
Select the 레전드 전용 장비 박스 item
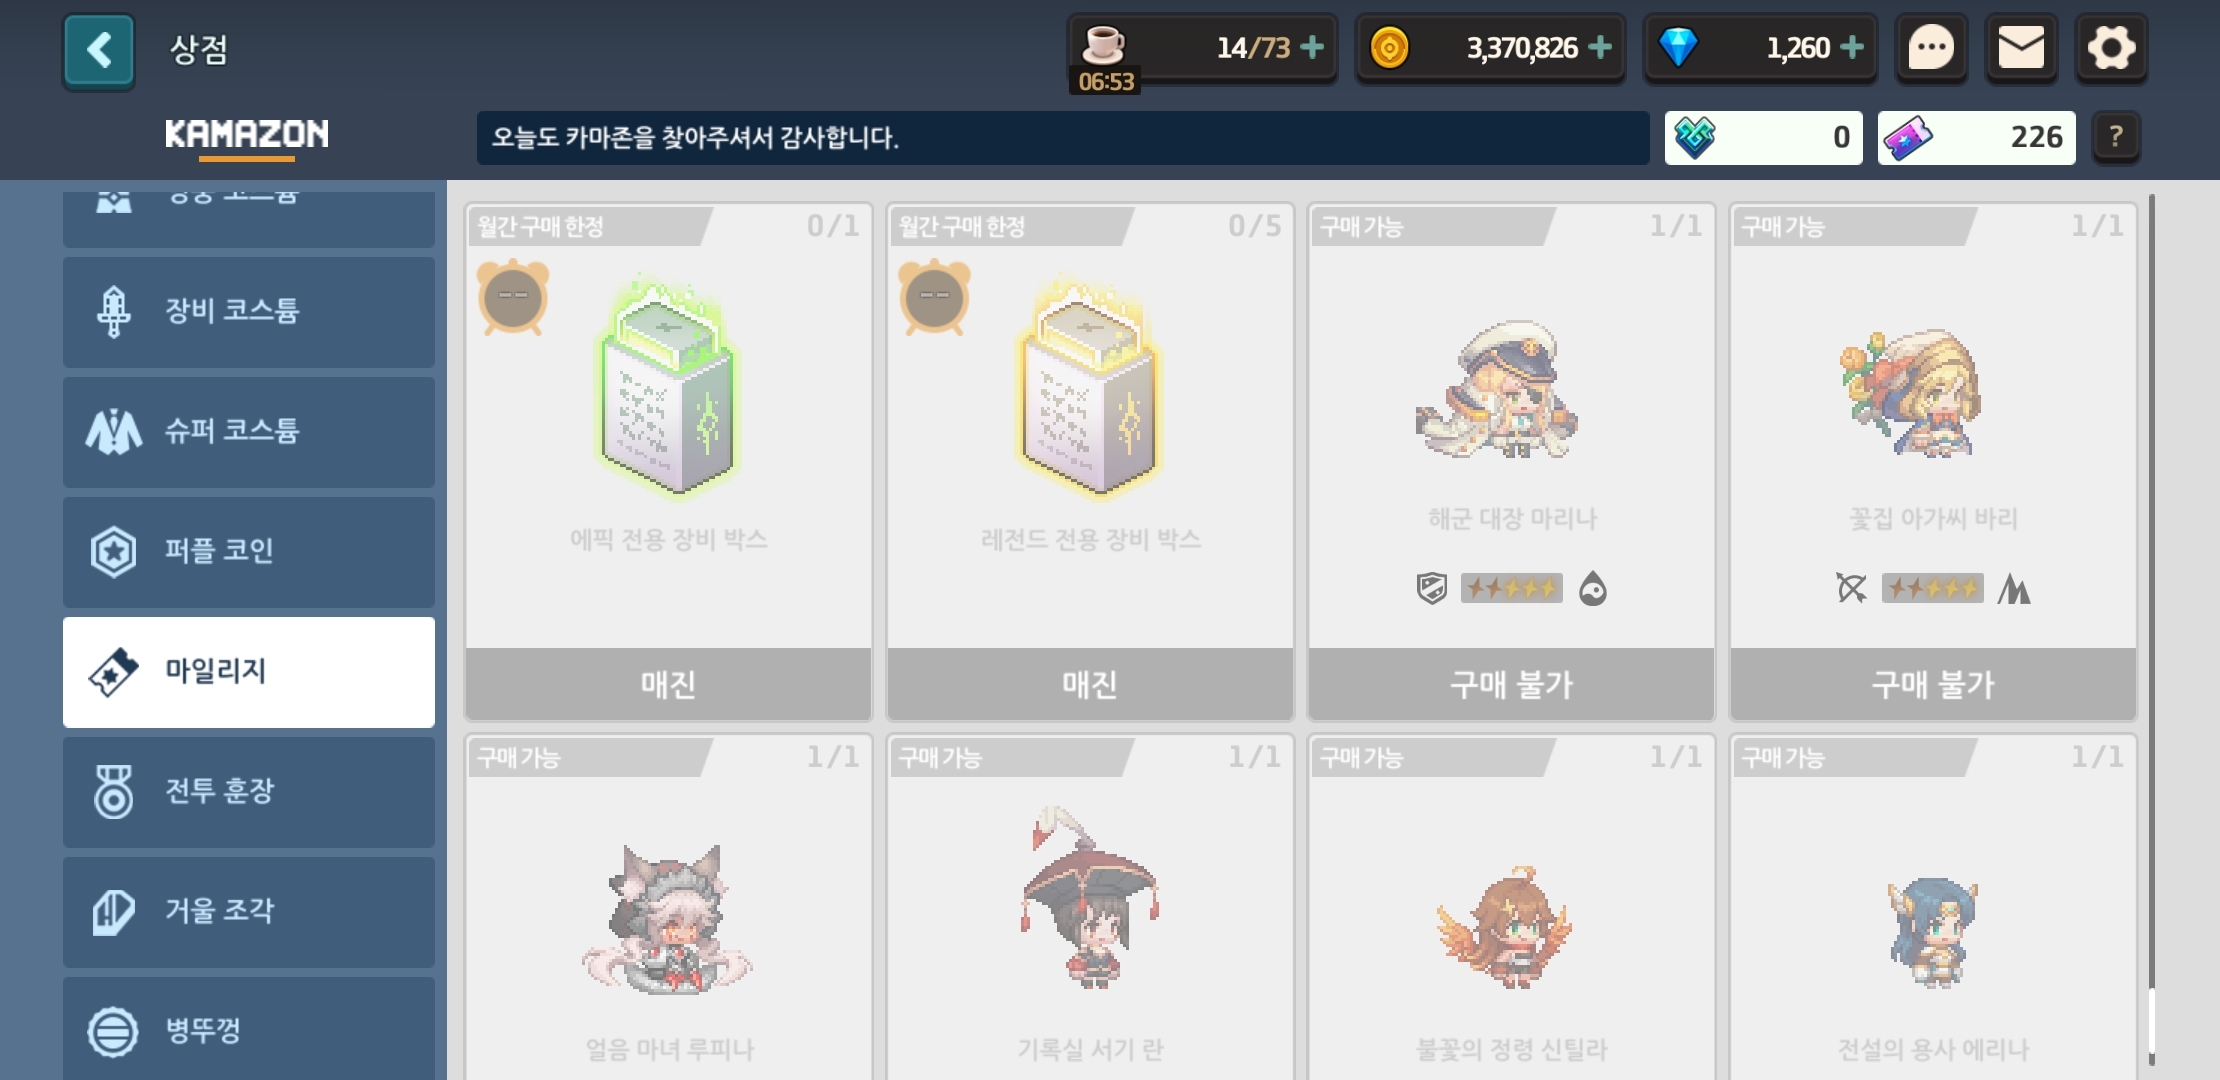click(x=1090, y=462)
